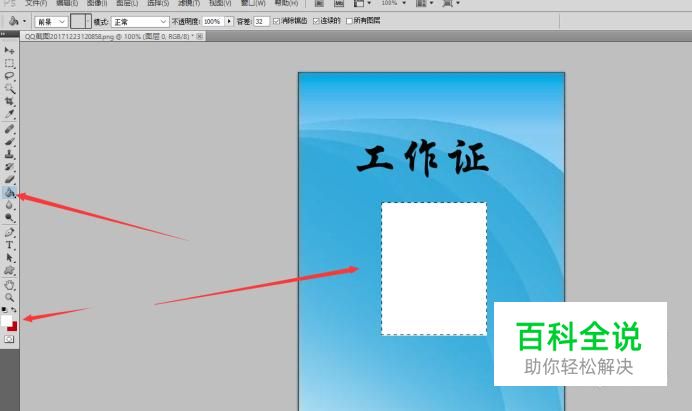Open the Help menu
Image resolution: width=692 pixels, height=411 pixels.
click(286, 3)
